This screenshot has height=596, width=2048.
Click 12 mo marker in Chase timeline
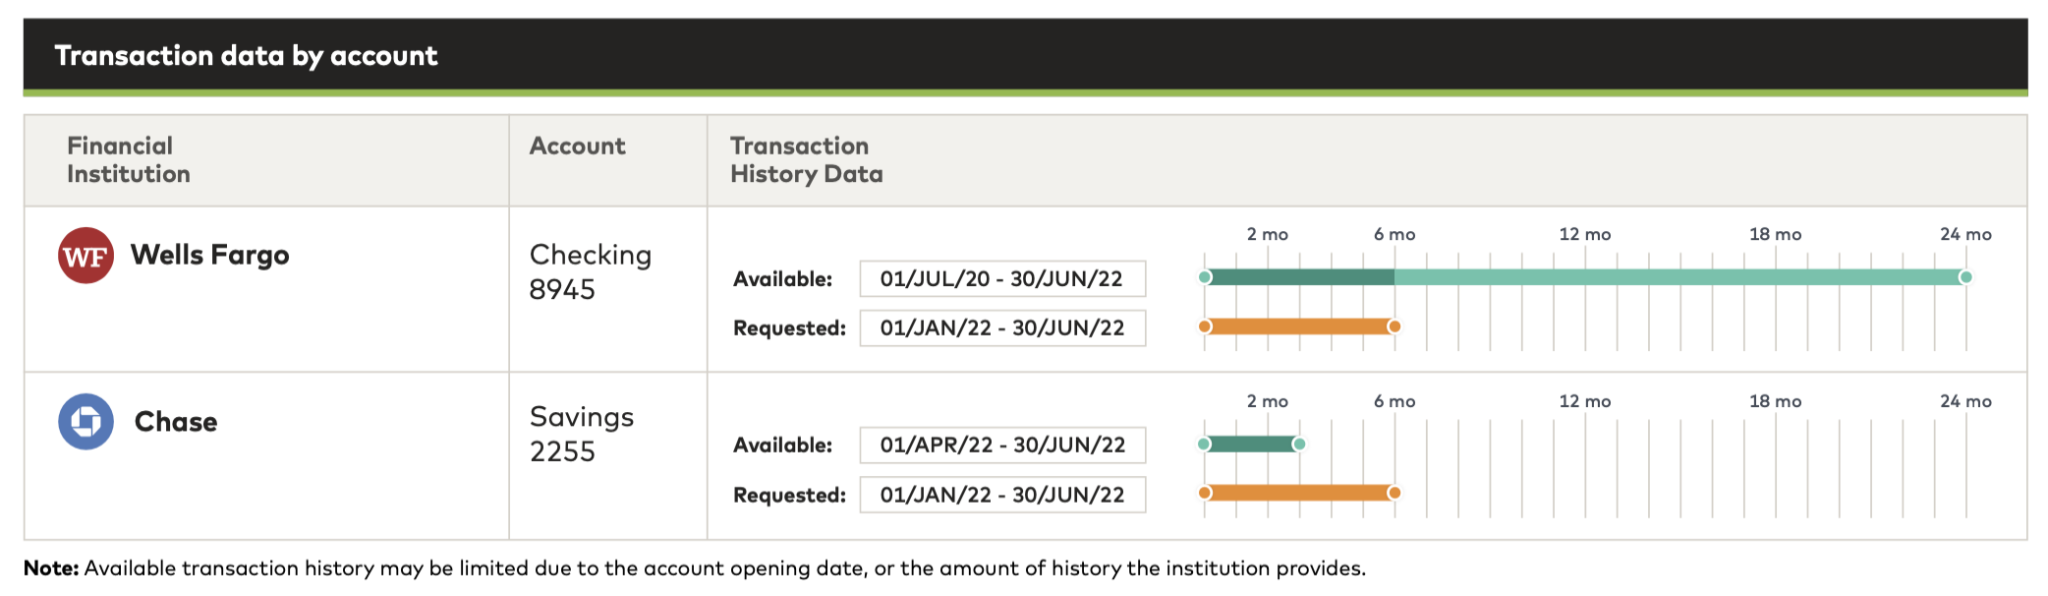1584,401
